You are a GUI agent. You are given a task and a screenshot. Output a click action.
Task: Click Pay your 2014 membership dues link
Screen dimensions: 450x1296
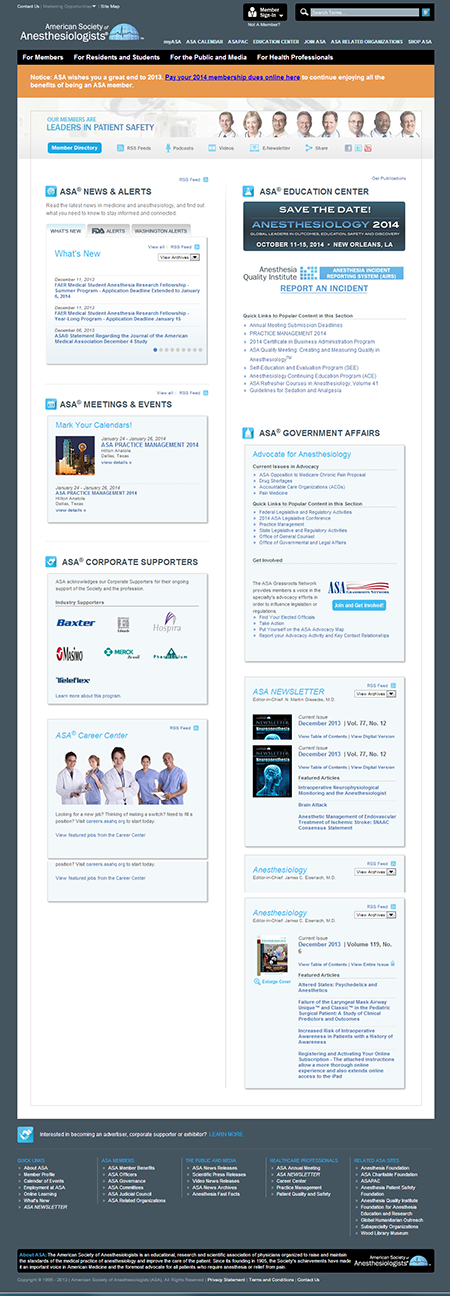pyautogui.click(x=232, y=76)
